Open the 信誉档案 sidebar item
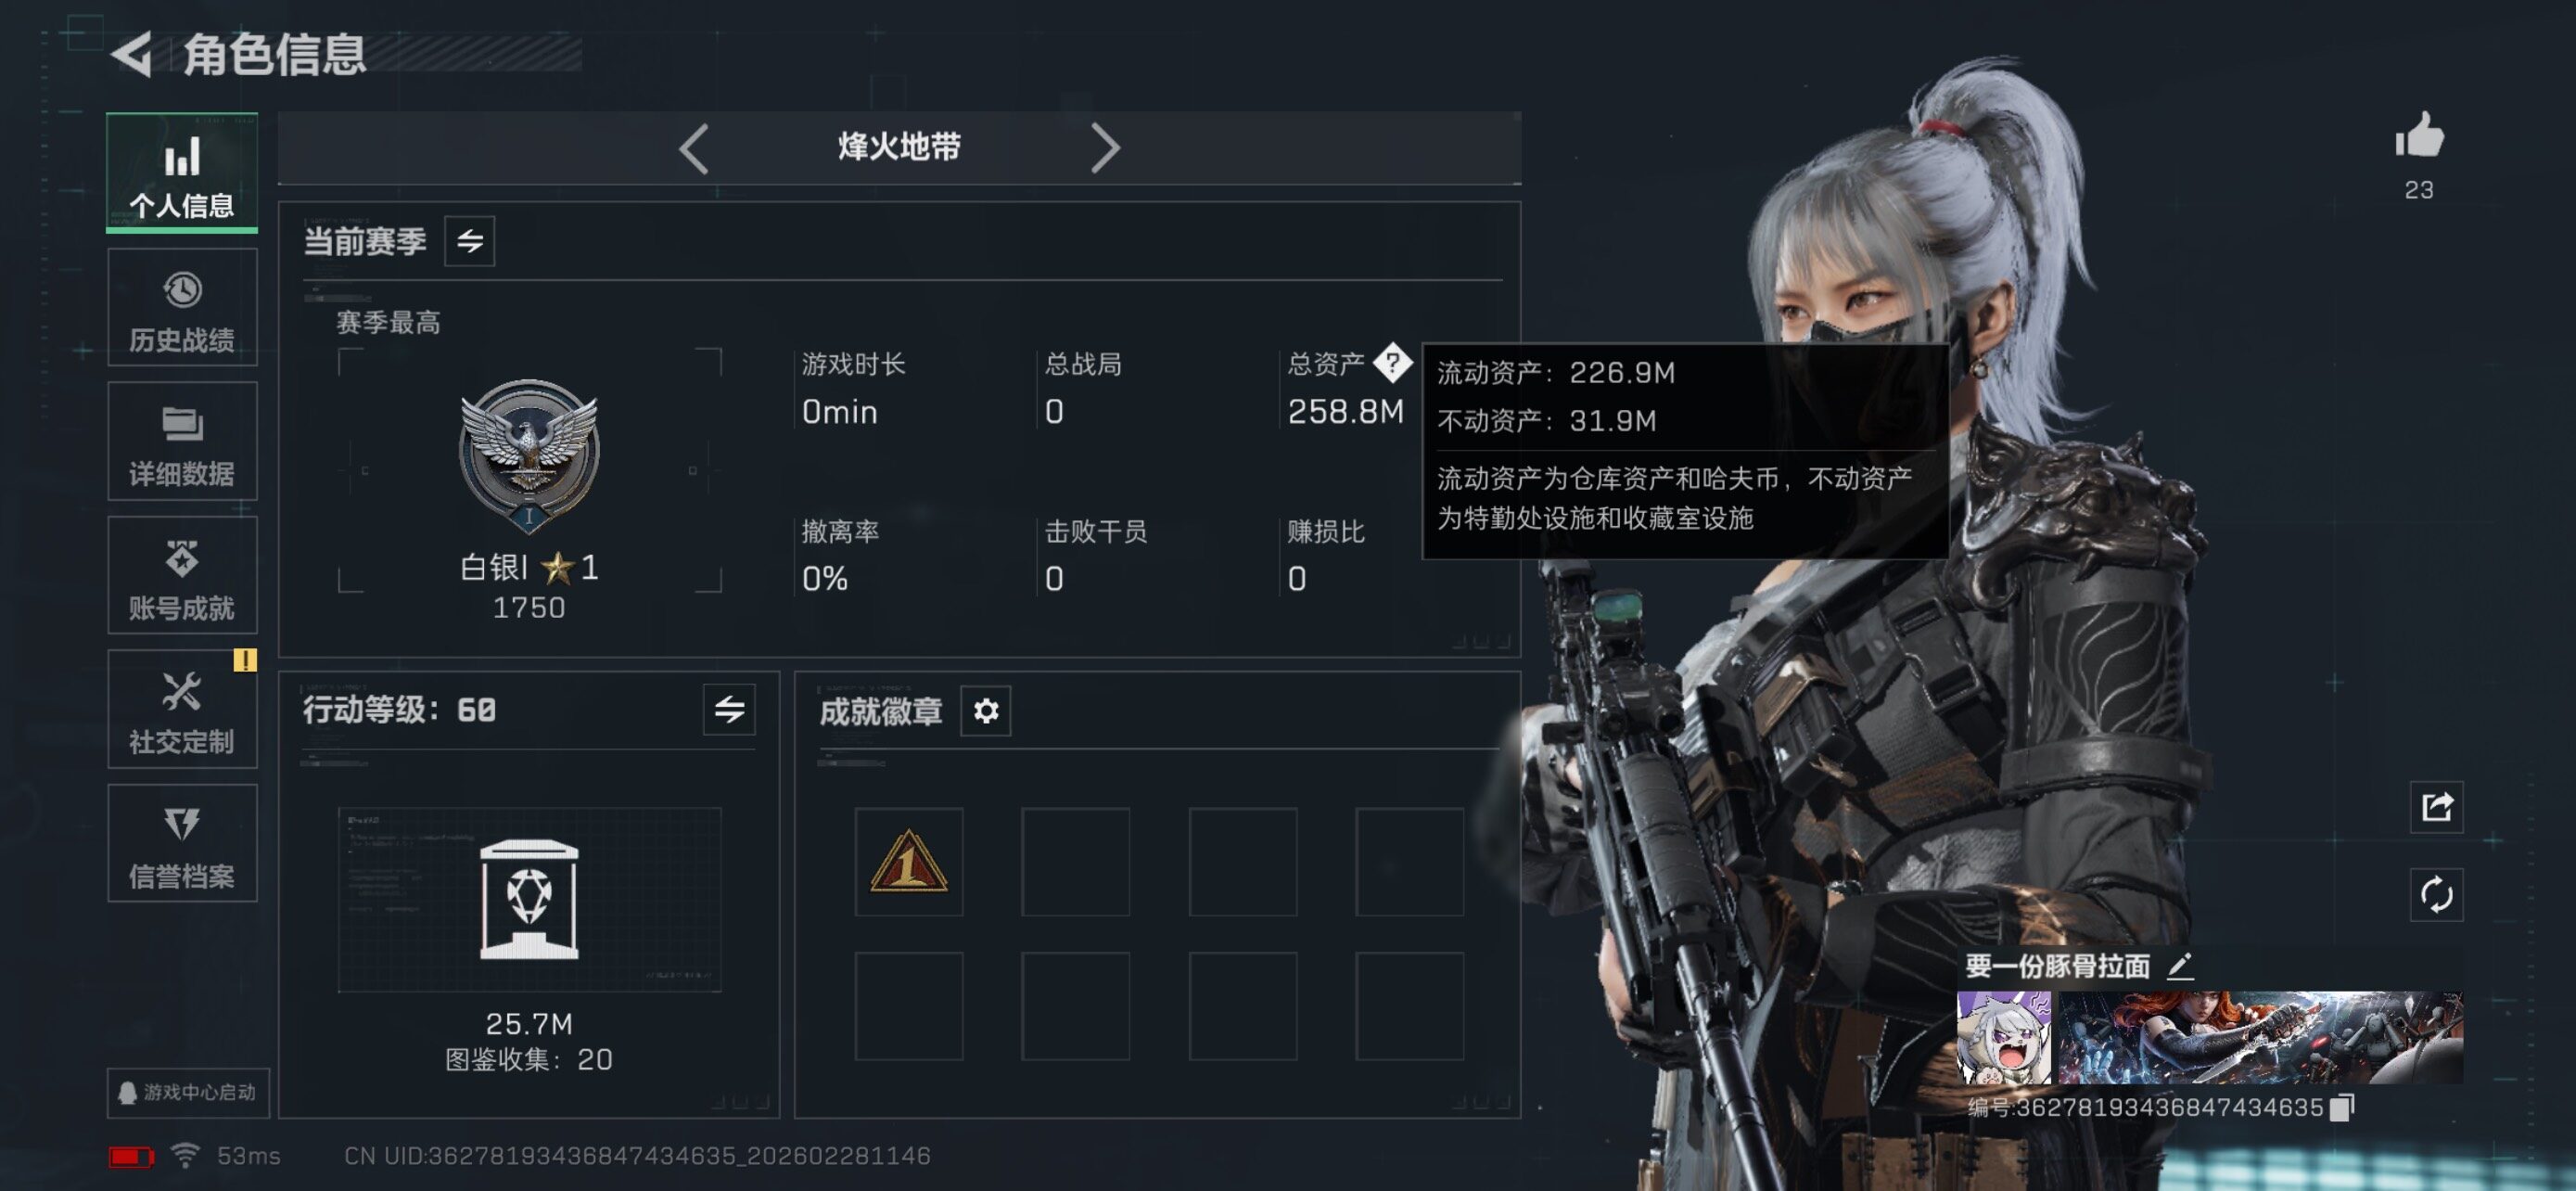The width and height of the screenshot is (2576, 1191). [182, 844]
